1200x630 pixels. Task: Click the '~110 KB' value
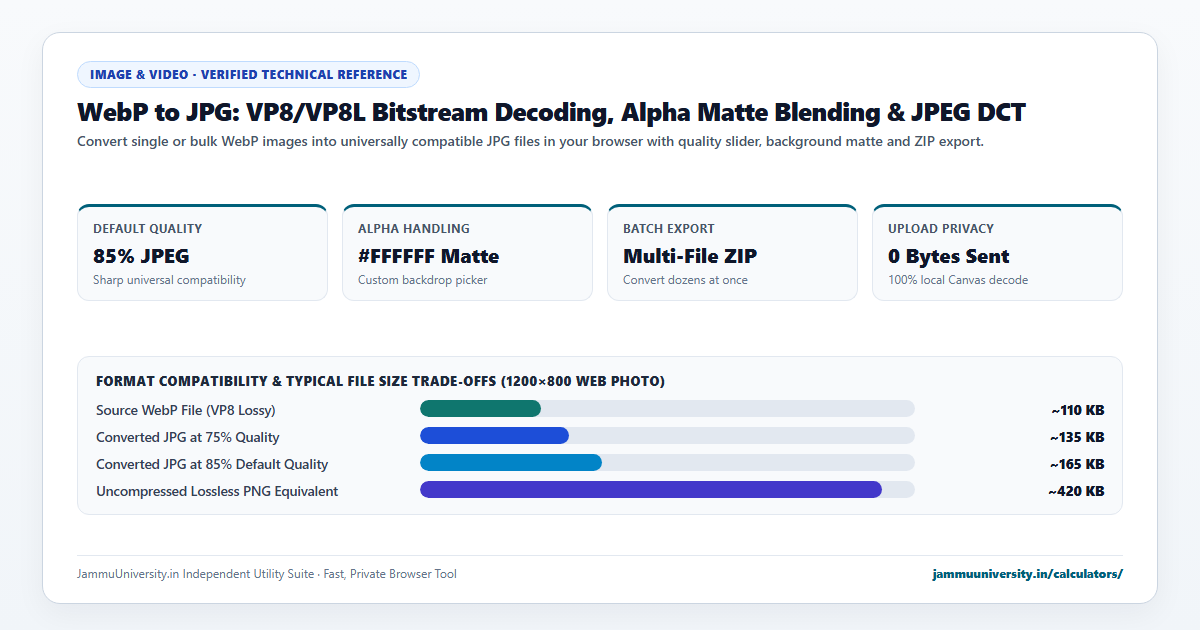coord(1078,410)
